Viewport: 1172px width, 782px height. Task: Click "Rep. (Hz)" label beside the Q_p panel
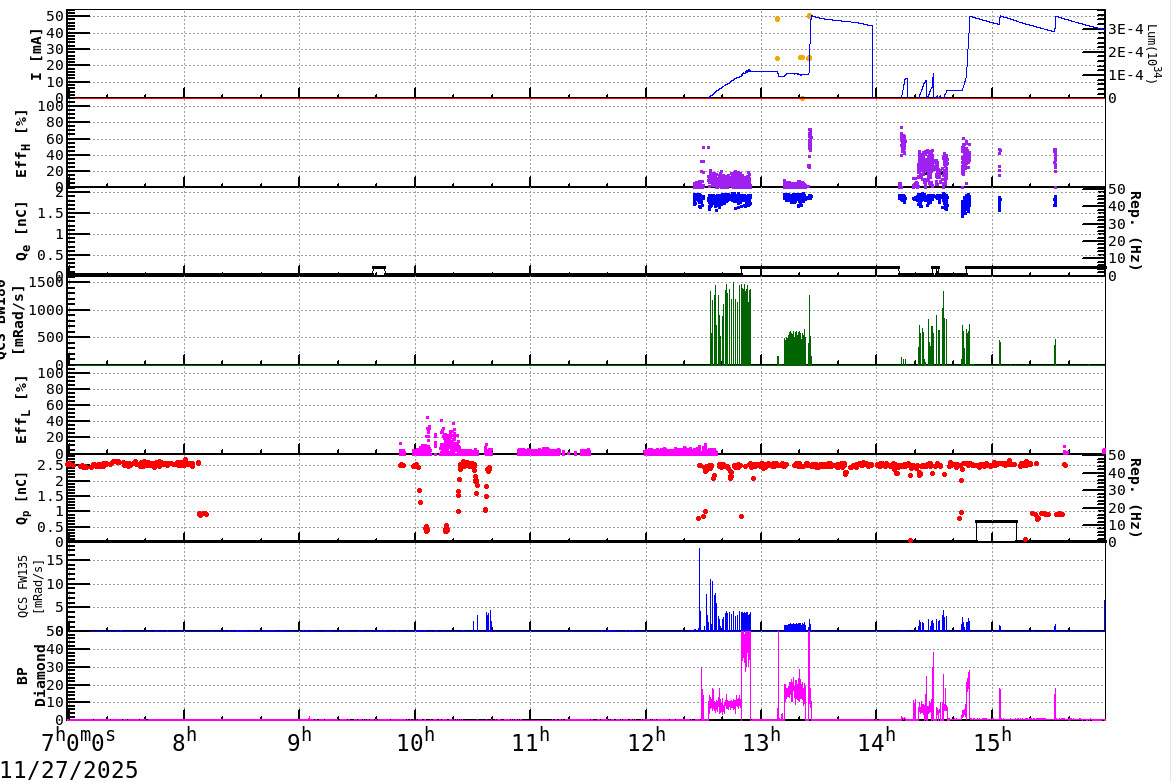pyautogui.click(x=1135, y=497)
